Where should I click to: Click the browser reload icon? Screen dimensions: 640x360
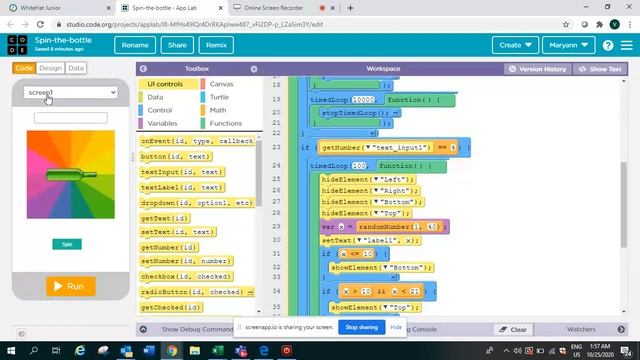pos(40,24)
